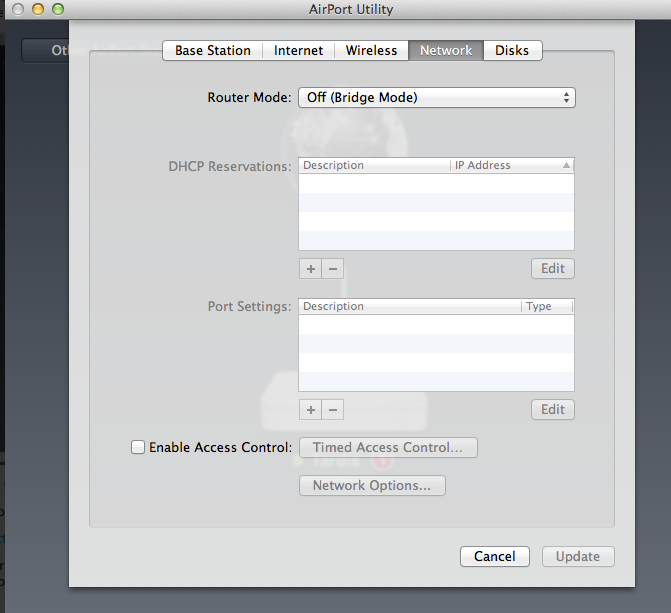Click the Router Mode stepper arrows
671x613 pixels.
coord(566,98)
